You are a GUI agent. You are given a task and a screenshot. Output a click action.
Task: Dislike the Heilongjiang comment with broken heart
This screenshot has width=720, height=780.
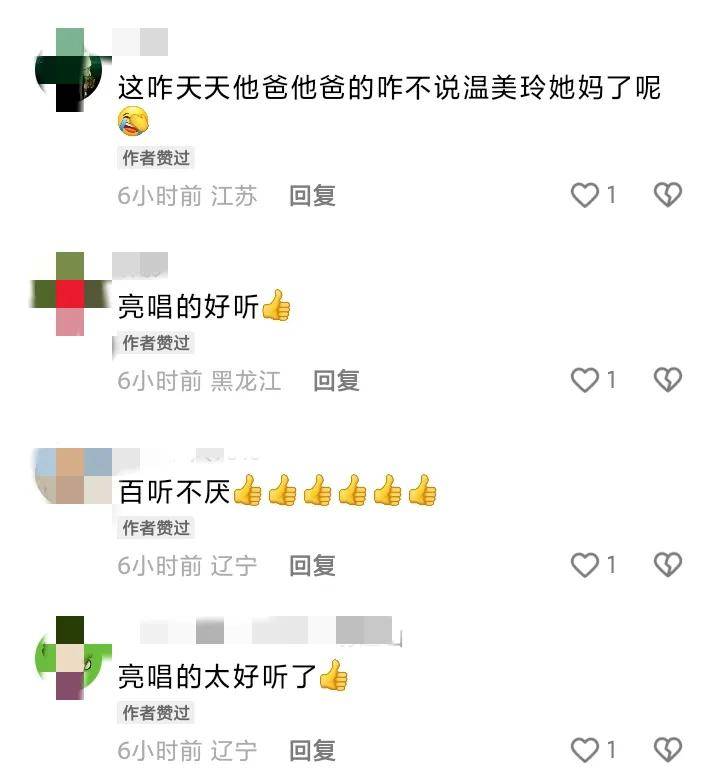[668, 380]
